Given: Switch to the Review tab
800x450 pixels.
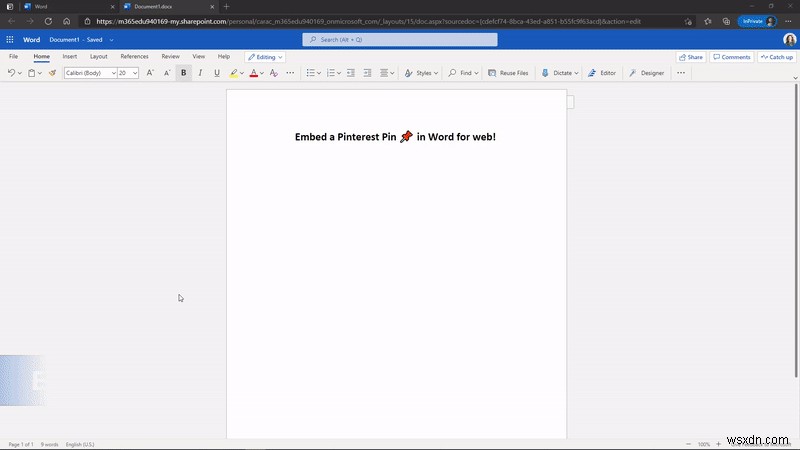Looking at the screenshot, I should pos(170,57).
